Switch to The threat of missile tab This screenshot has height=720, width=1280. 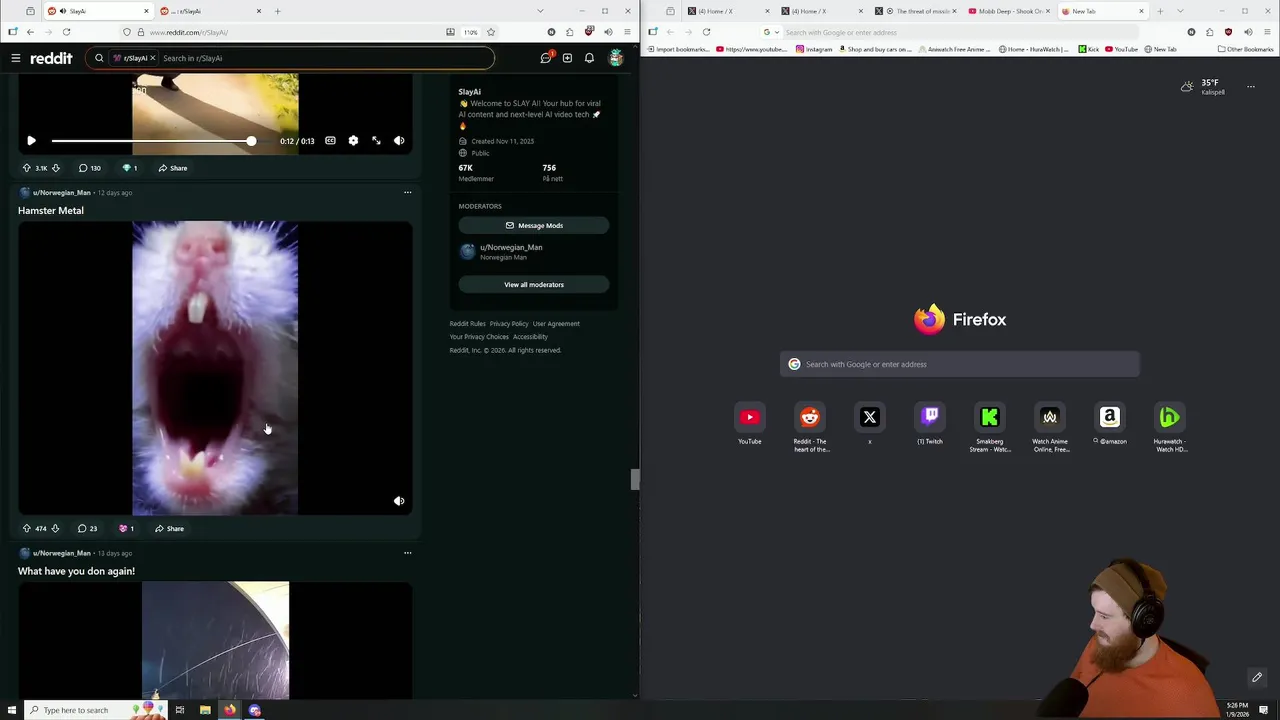pyautogui.click(x=917, y=11)
